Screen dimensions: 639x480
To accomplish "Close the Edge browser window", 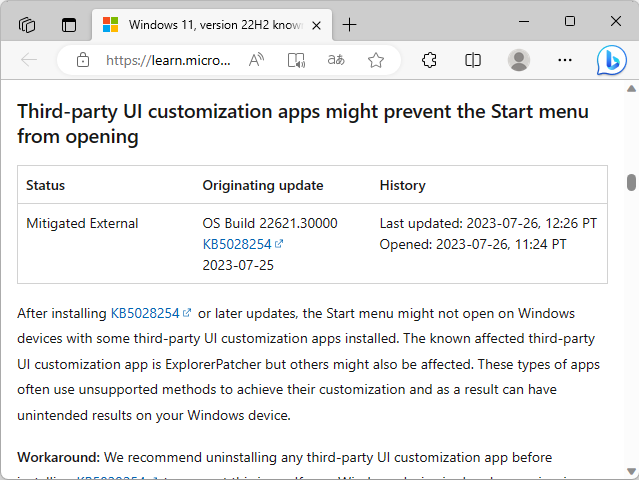I will [616, 21].
